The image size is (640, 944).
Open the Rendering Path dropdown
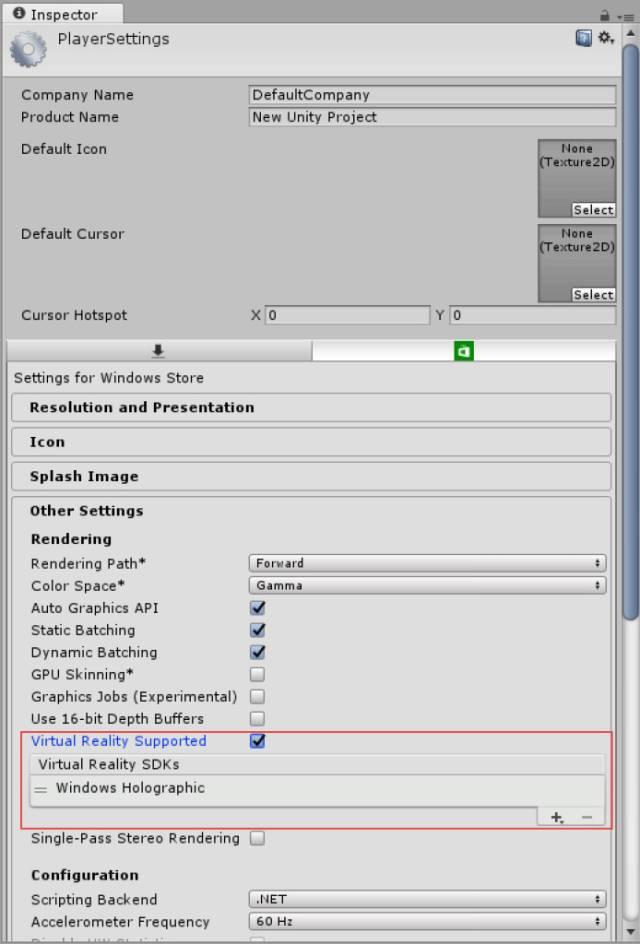427,563
